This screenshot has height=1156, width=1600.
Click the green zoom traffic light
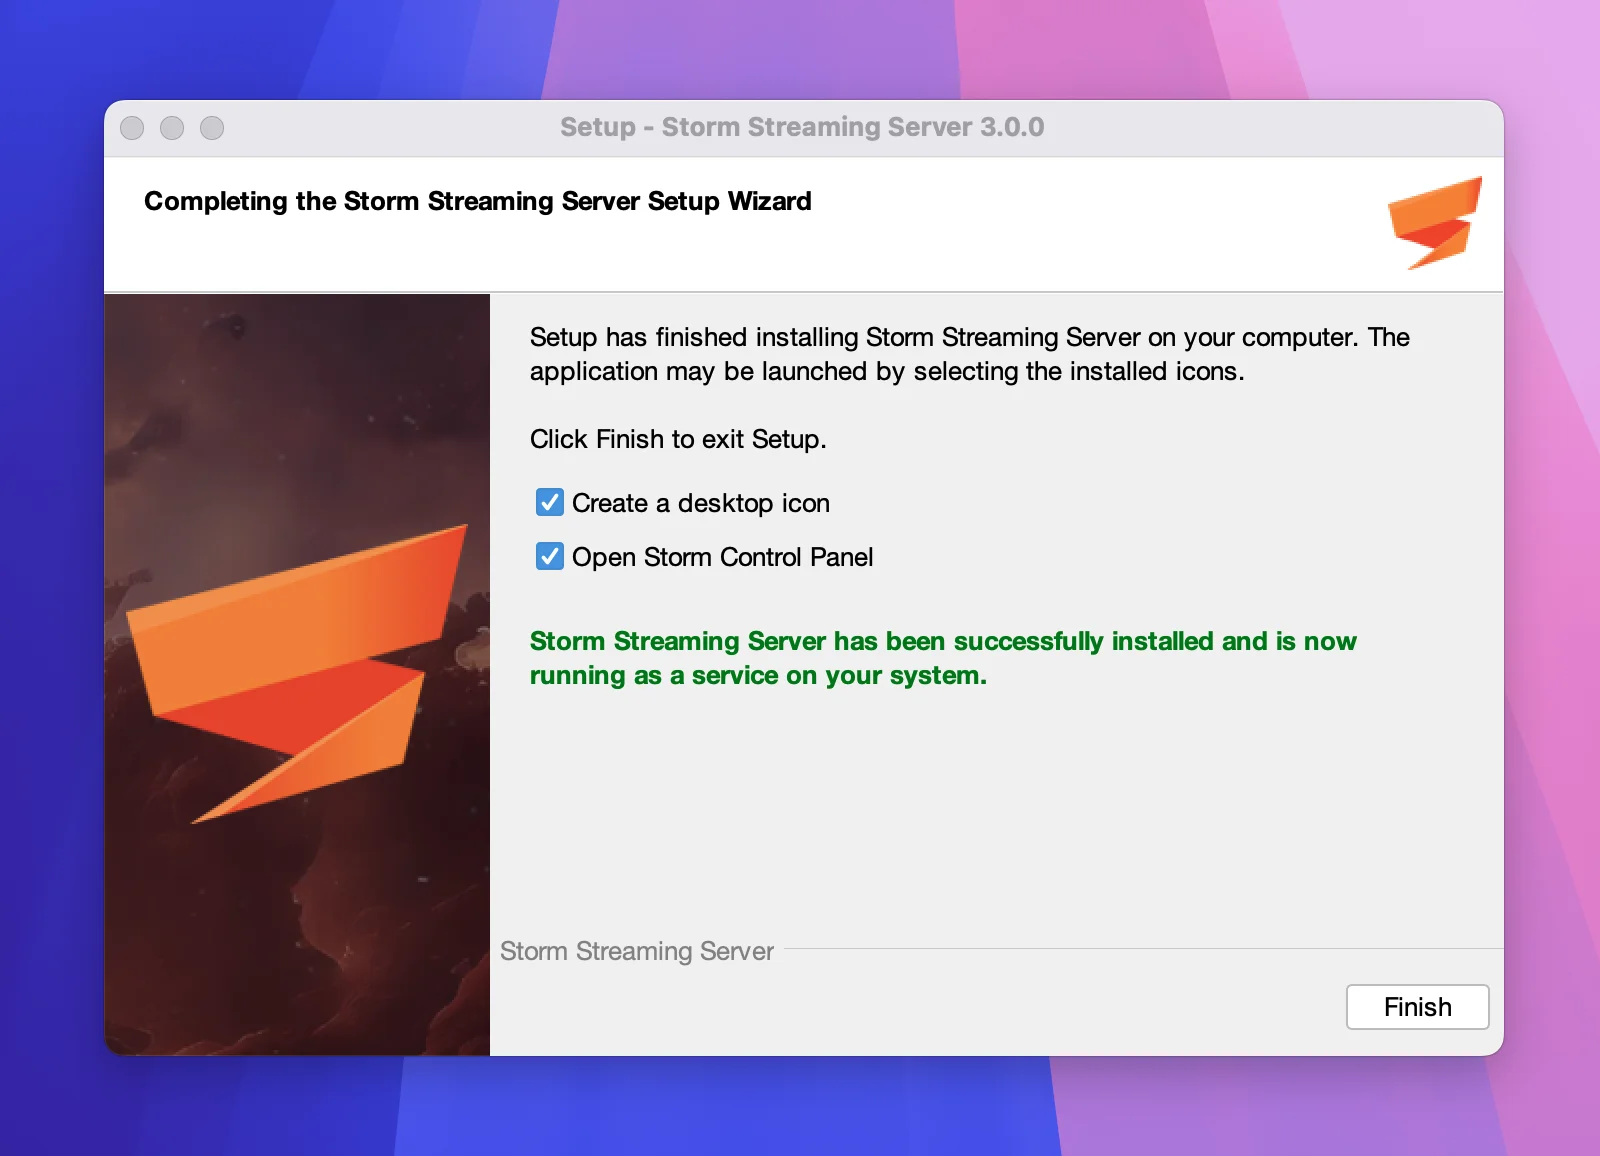click(x=212, y=128)
